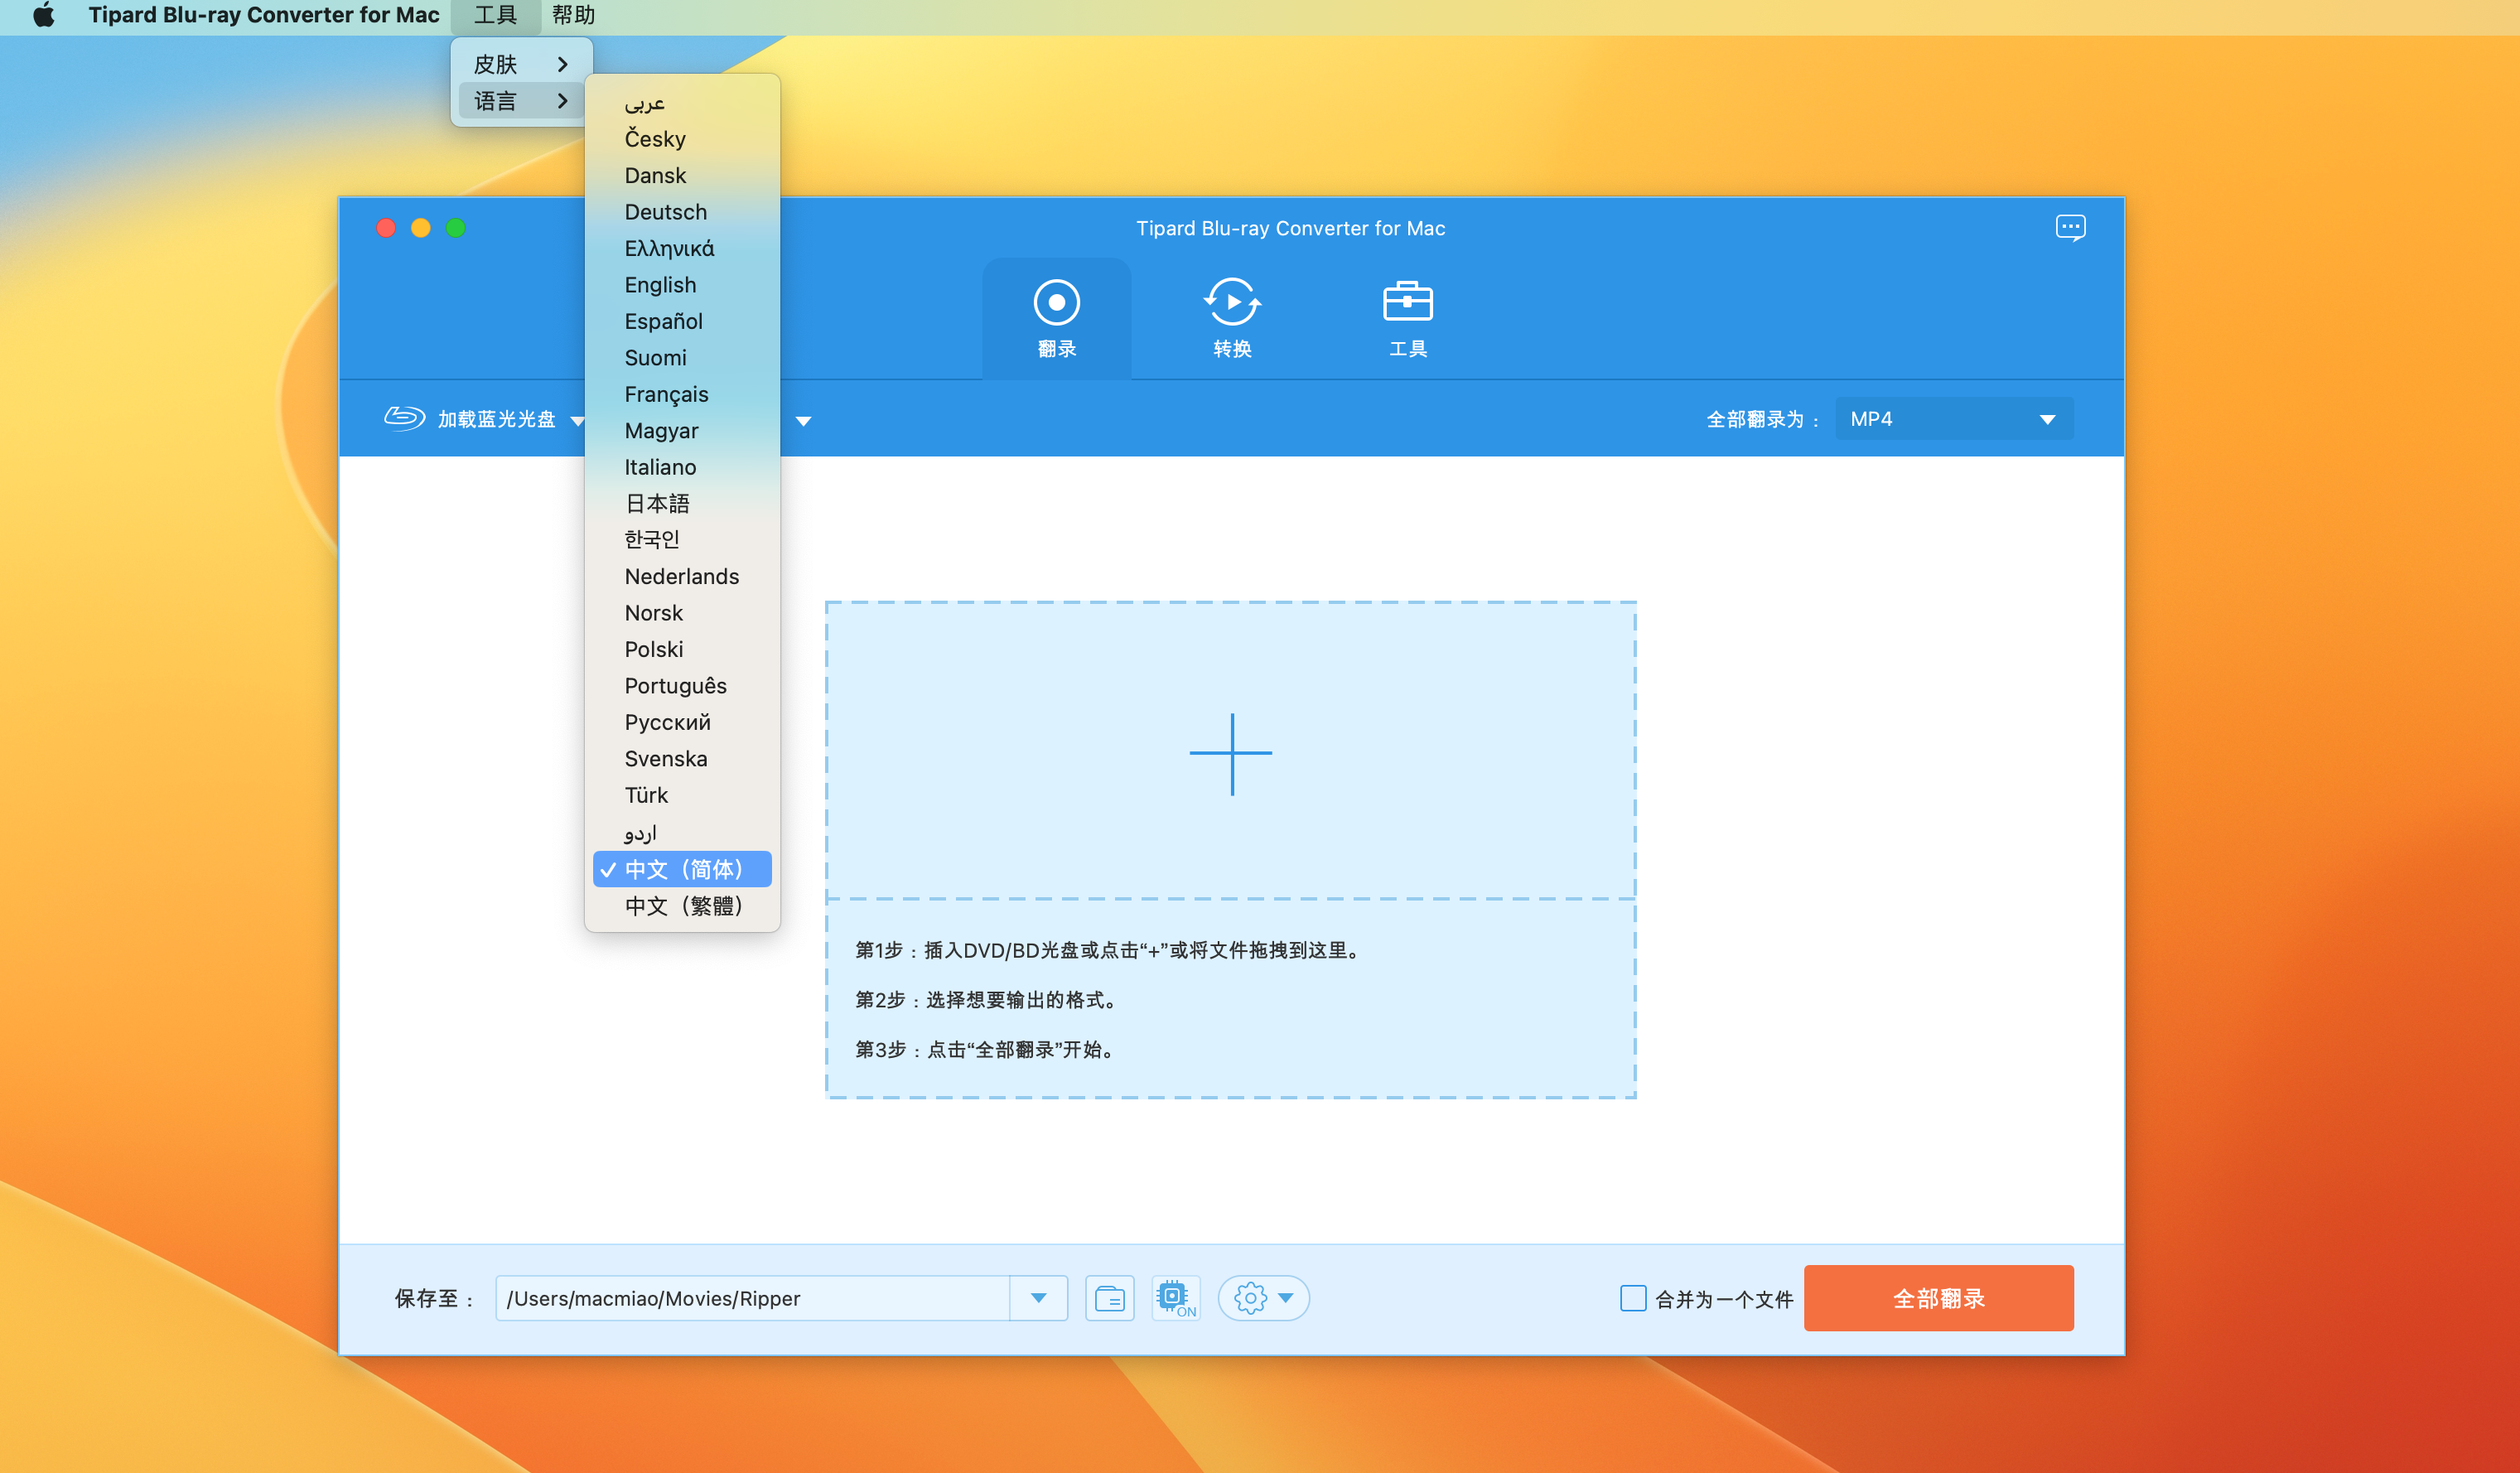This screenshot has height=1473, width=2520.
Task: Expand the save path dropdown arrow
Action: [1038, 1298]
